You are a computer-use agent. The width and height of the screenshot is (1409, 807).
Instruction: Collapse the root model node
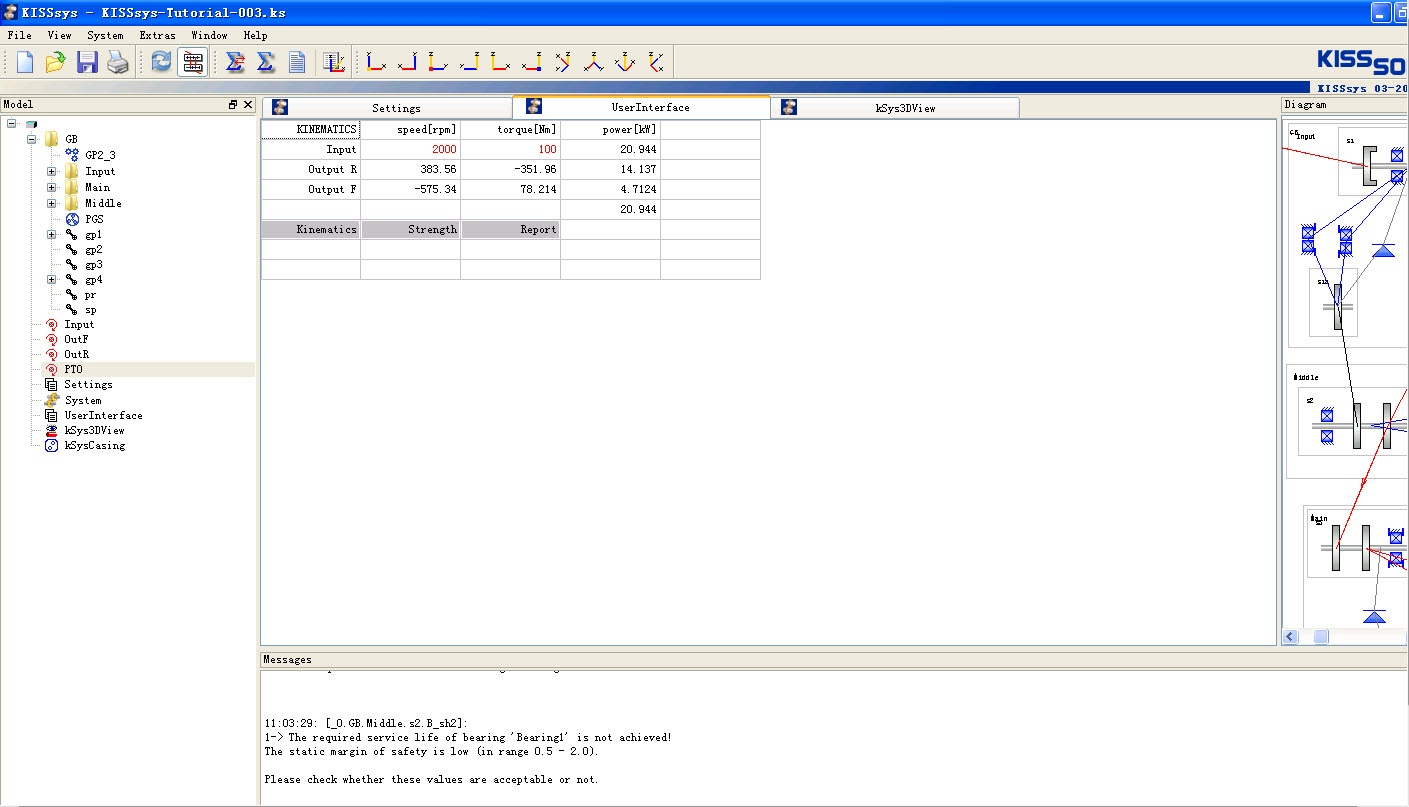pos(11,124)
